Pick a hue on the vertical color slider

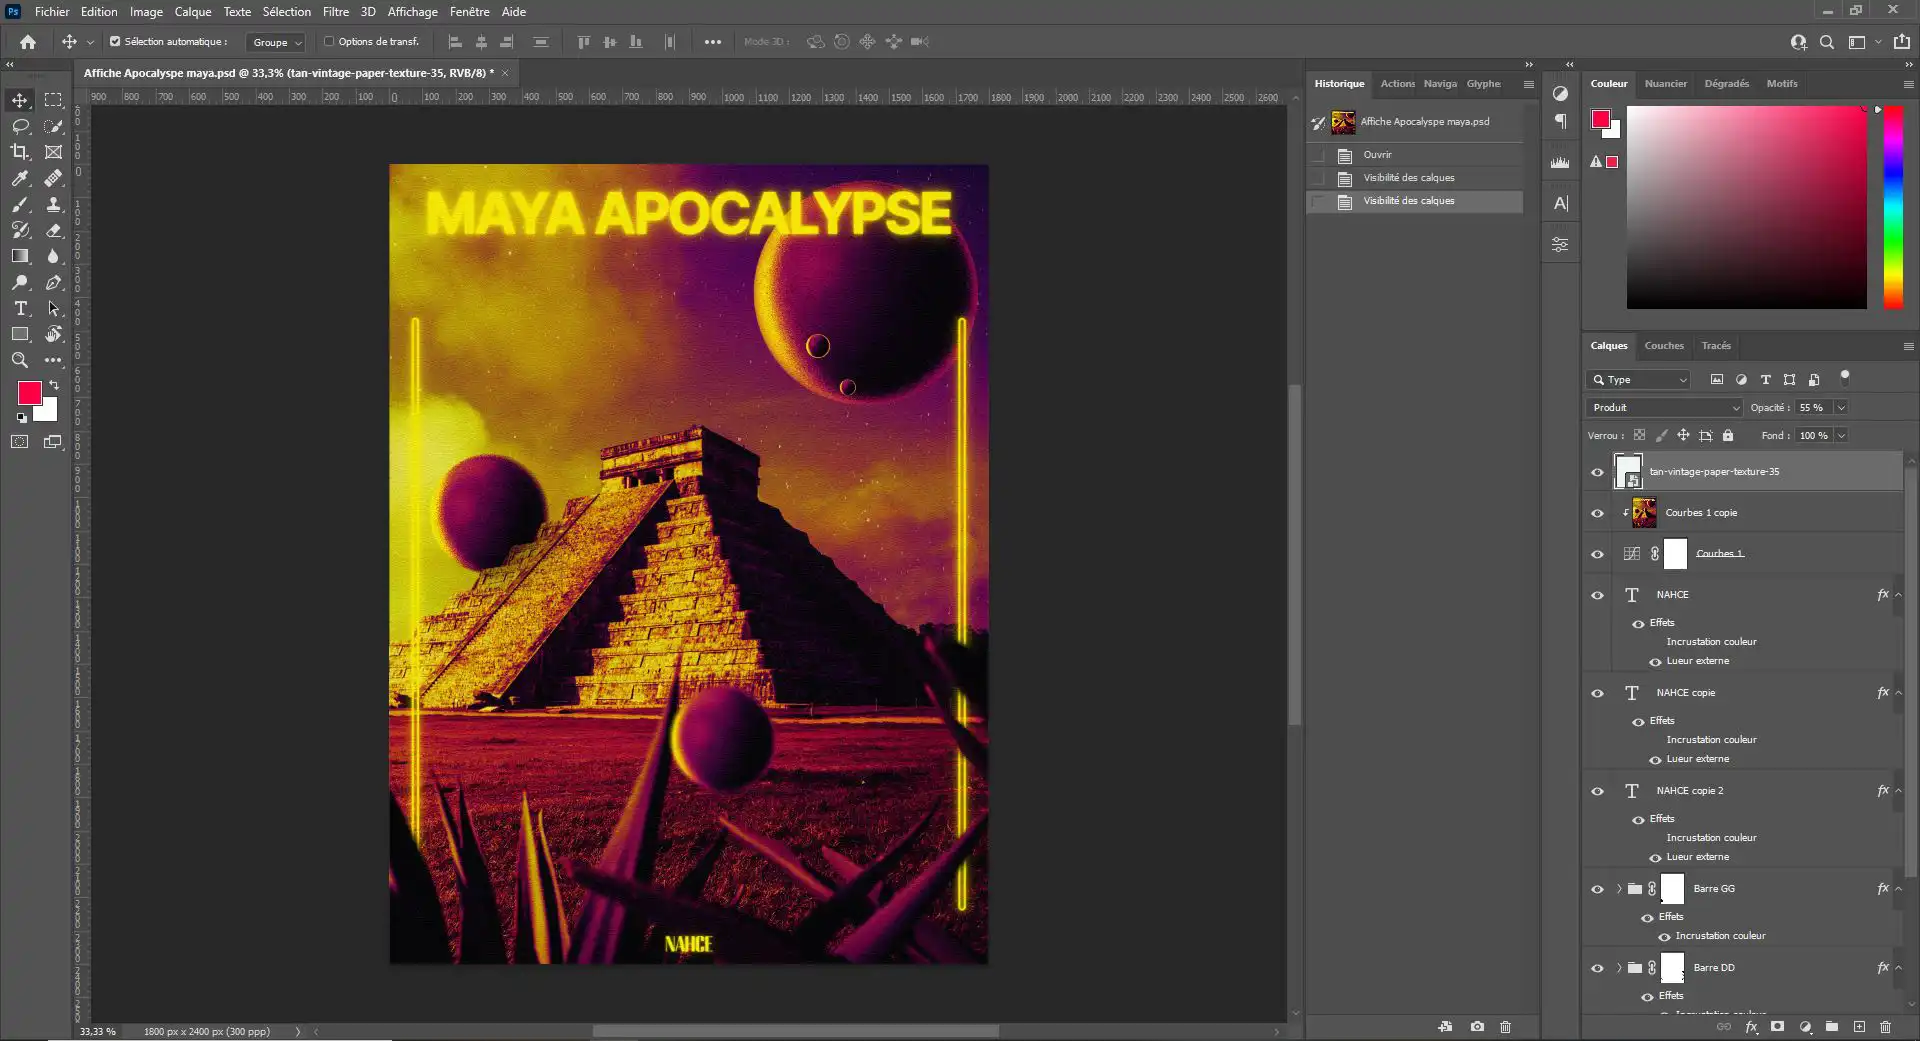(x=1893, y=207)
